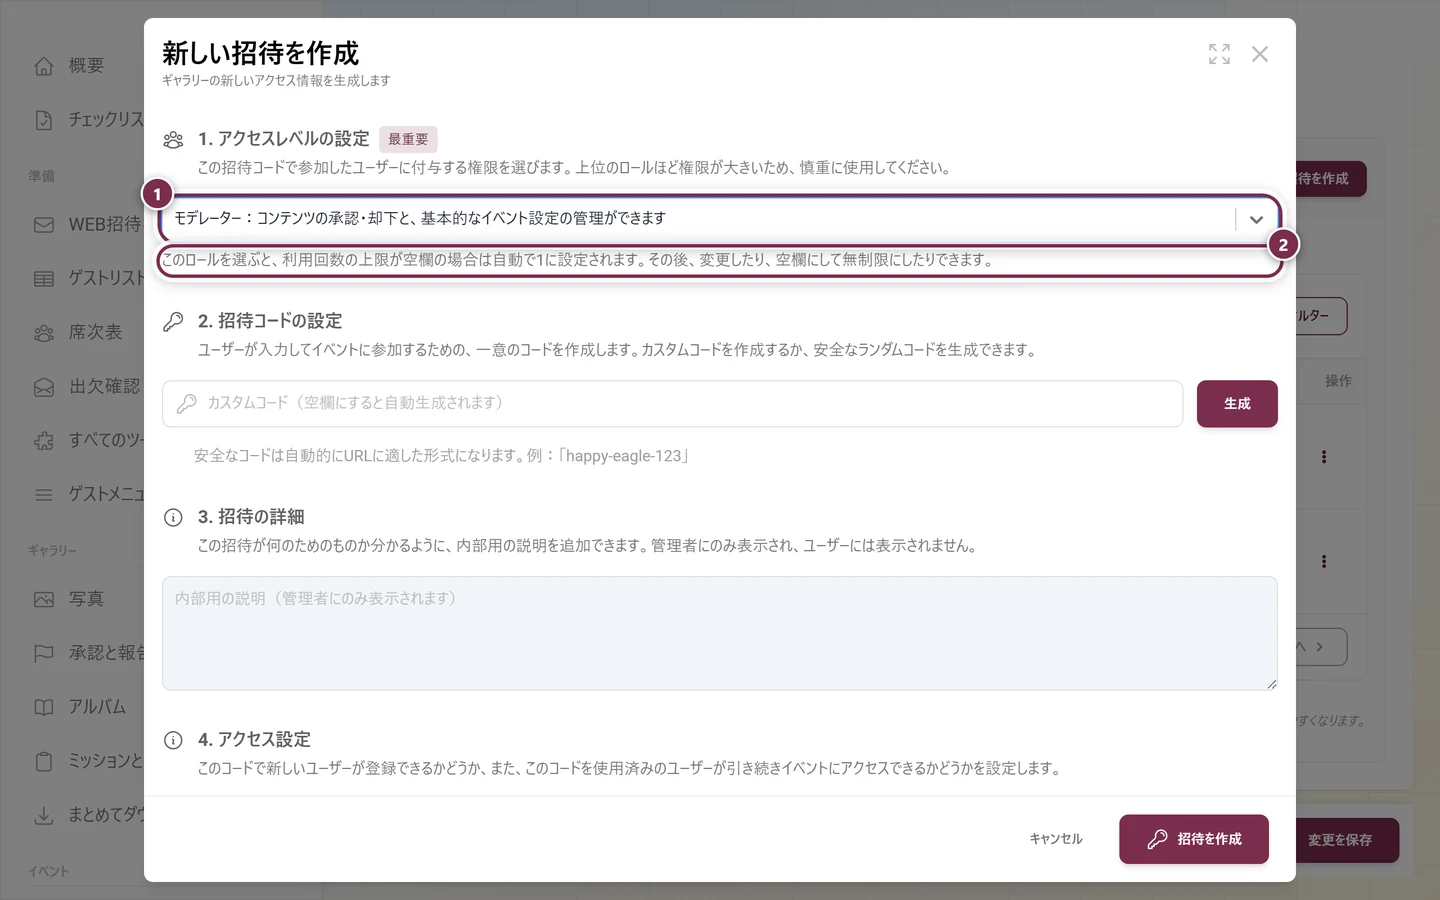1440x900 pixels.
Task: Click the heading 3. 招待の詳細
Action: point(251,517)
